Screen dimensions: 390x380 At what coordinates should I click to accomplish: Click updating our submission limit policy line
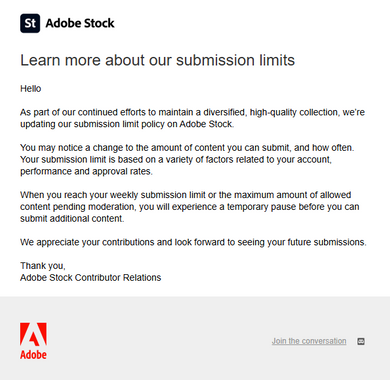click(x=127, y=124)
